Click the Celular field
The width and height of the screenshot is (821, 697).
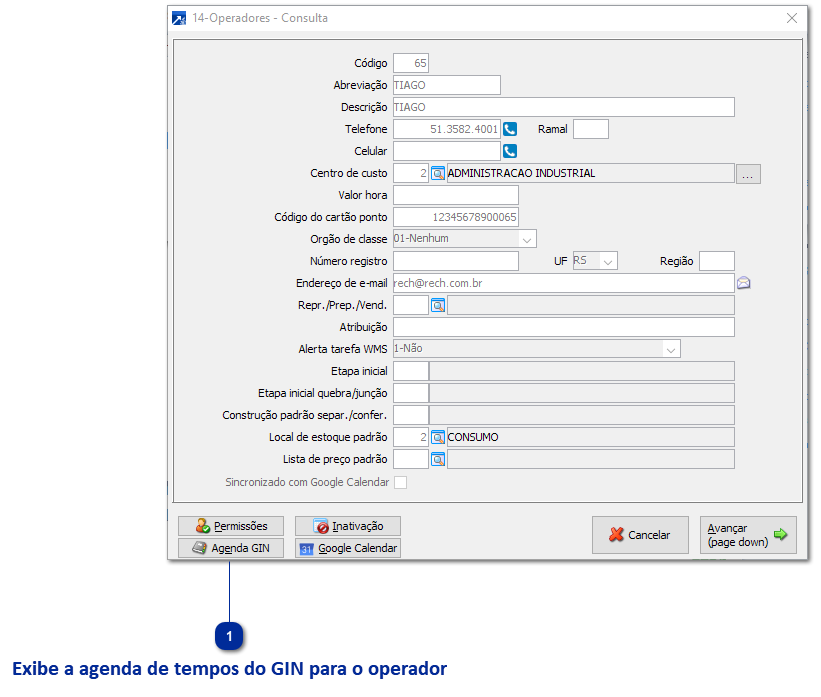447,151
